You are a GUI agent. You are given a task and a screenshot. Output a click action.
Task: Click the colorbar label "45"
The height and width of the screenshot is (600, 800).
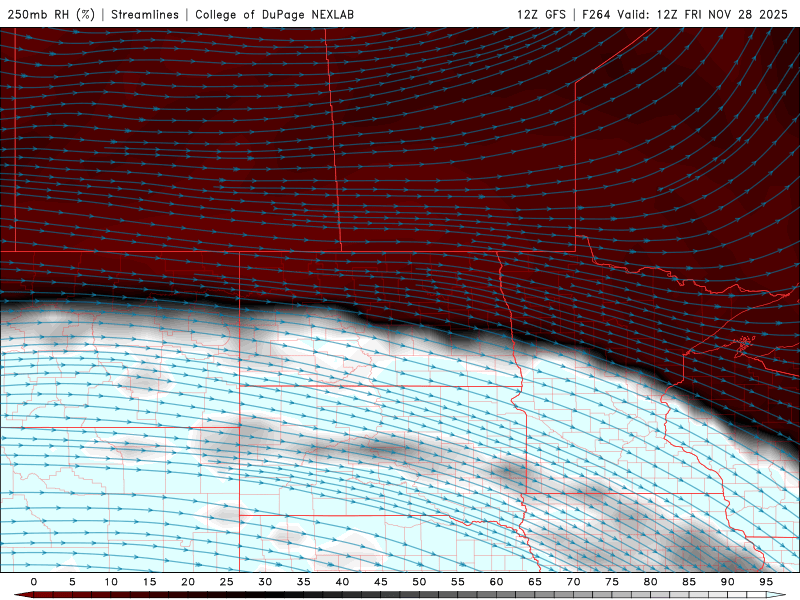click(x=380, y=582)
